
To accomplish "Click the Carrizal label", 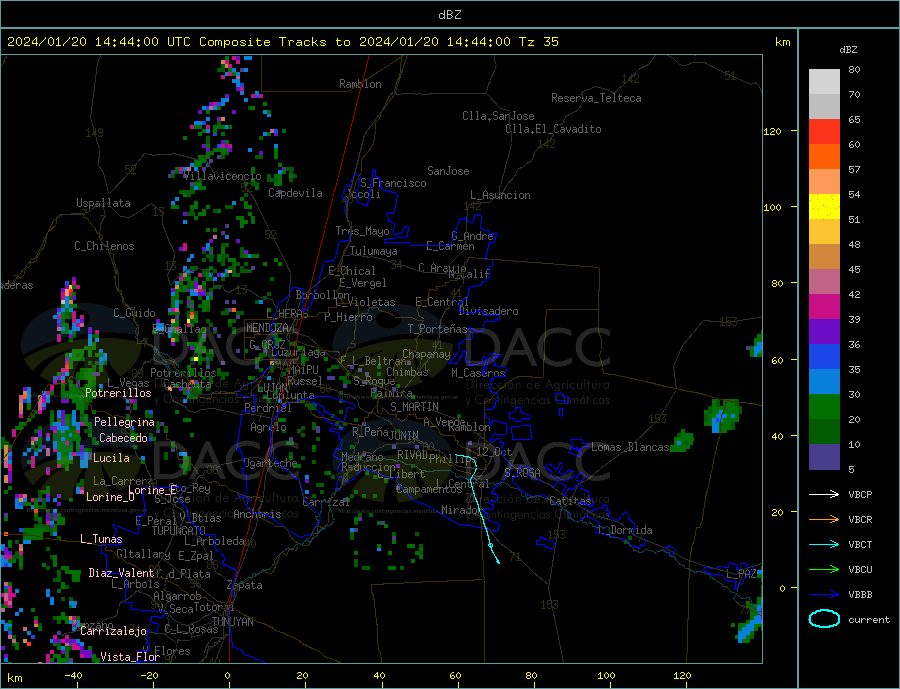I will pos(326,502).
